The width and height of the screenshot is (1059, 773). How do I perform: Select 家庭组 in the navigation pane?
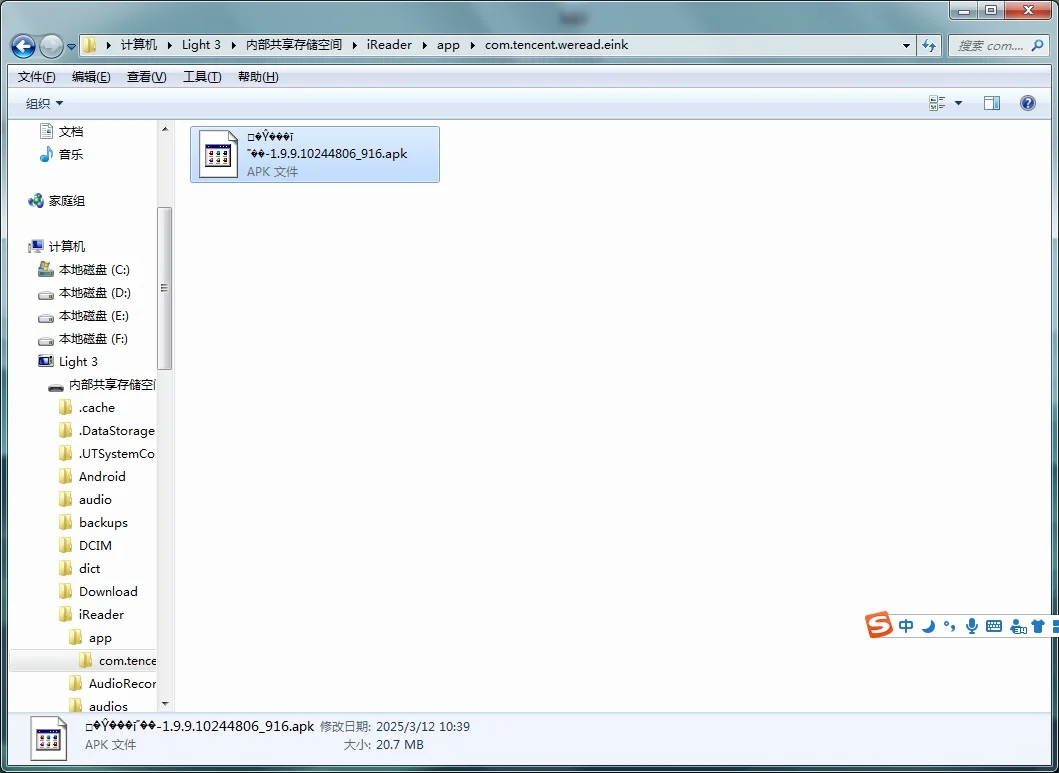pos(57,201)
